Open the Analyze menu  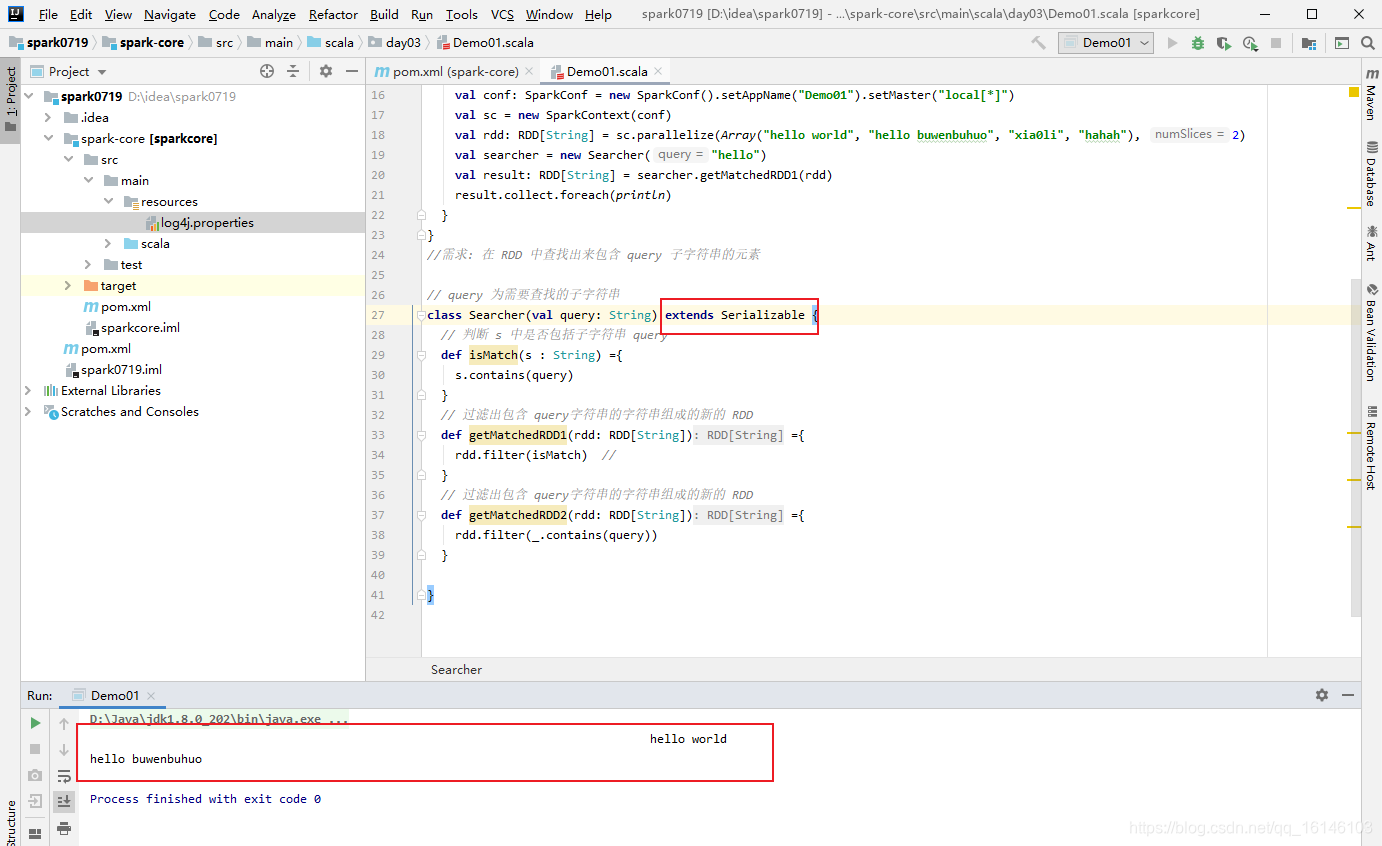273,14
